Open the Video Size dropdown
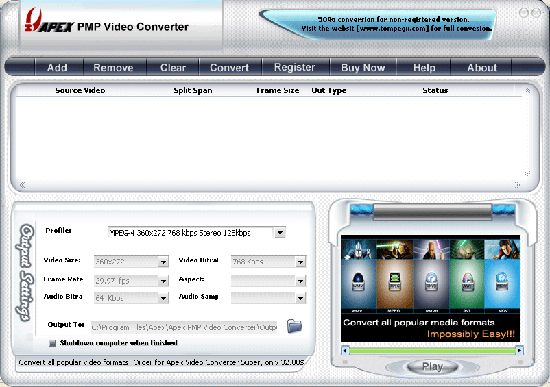Screen dimensions: 550x387 [x=163, y=262]
